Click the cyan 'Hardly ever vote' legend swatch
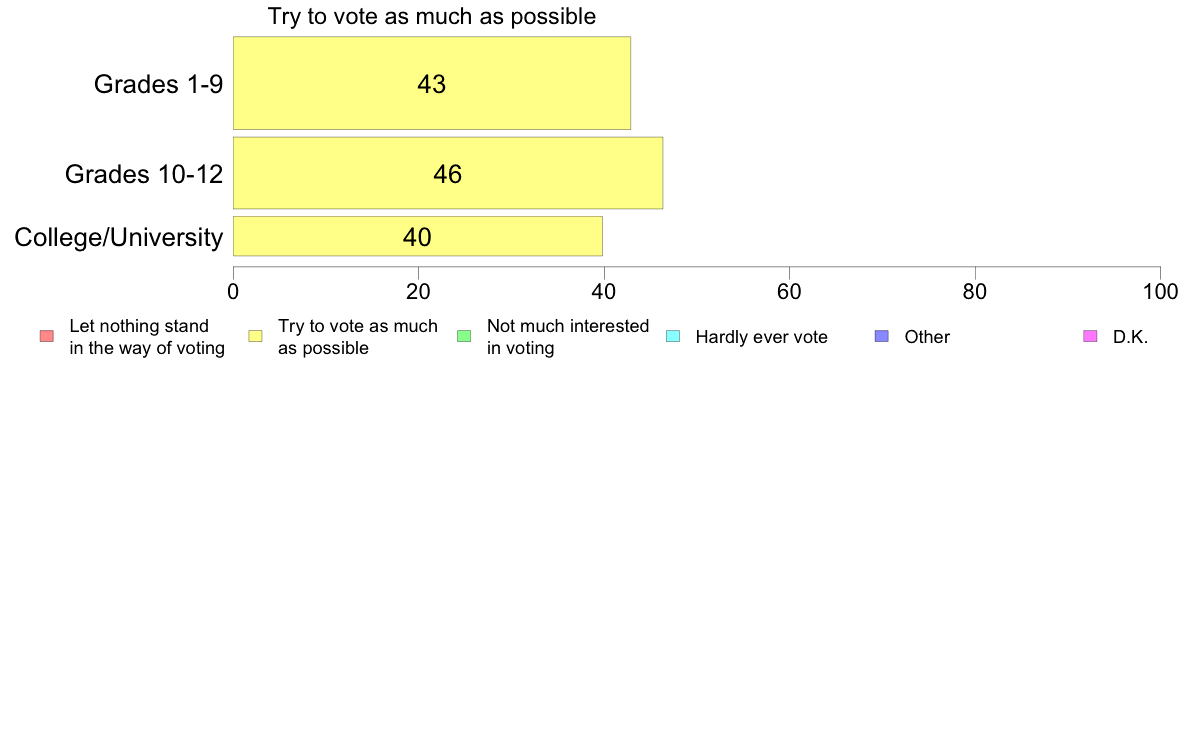 pyautogui.click(x=673, y=337)
